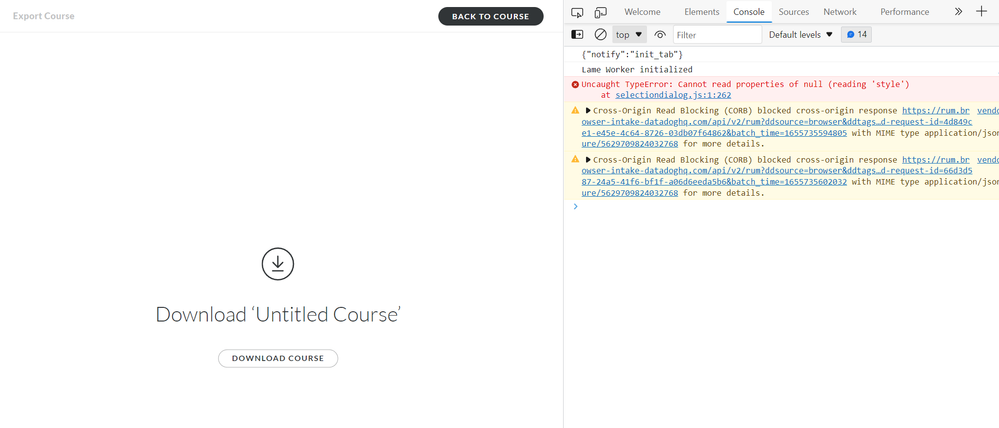Toggle the inspect element picker icon
Screen dimensions: 999x428
(577, 12)
